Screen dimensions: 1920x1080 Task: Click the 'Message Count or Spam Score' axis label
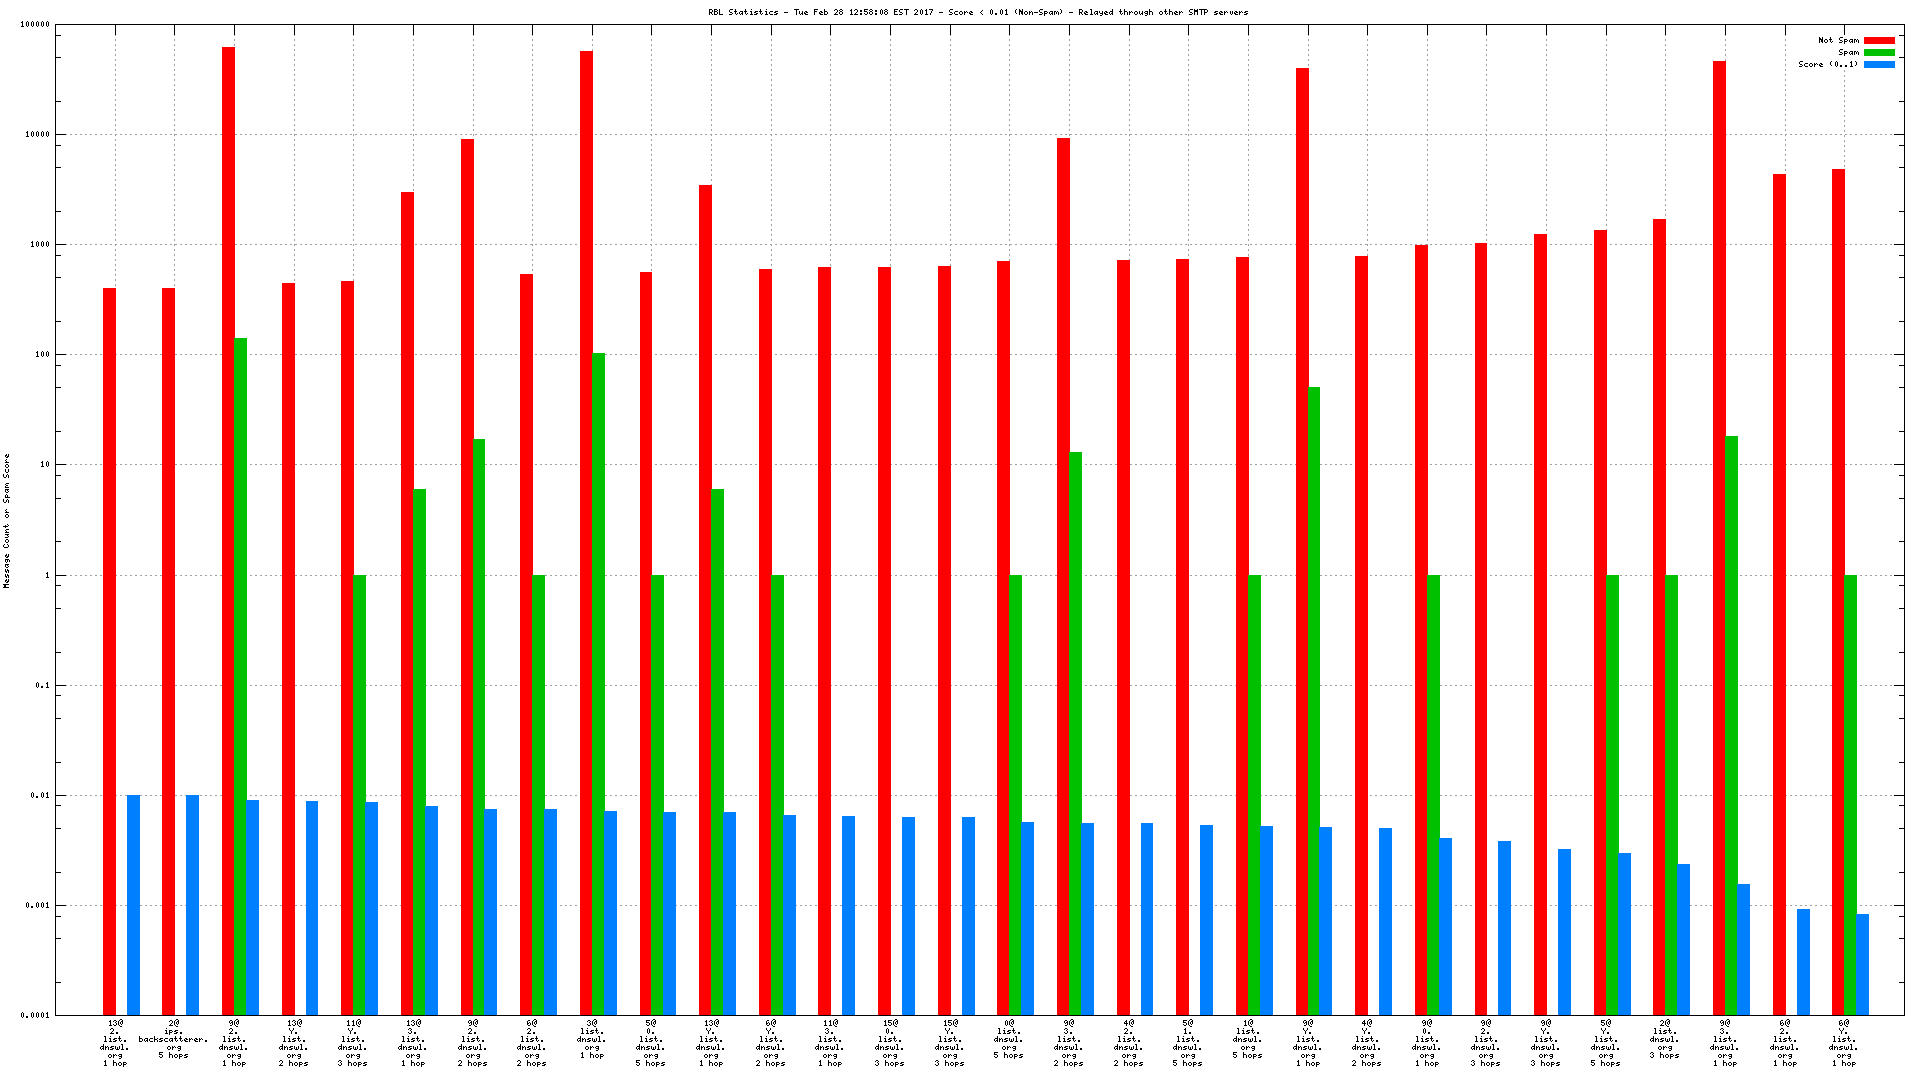(x=6, y=520)
